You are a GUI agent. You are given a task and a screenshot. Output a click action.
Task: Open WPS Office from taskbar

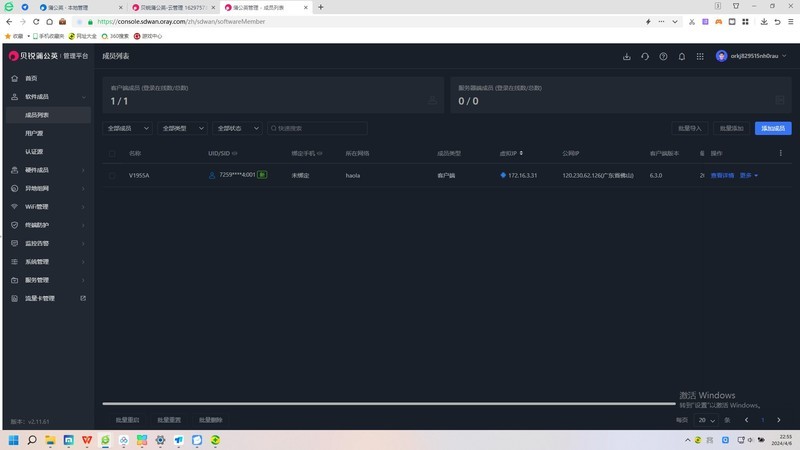pyautogui.click(x=87, y=440)
